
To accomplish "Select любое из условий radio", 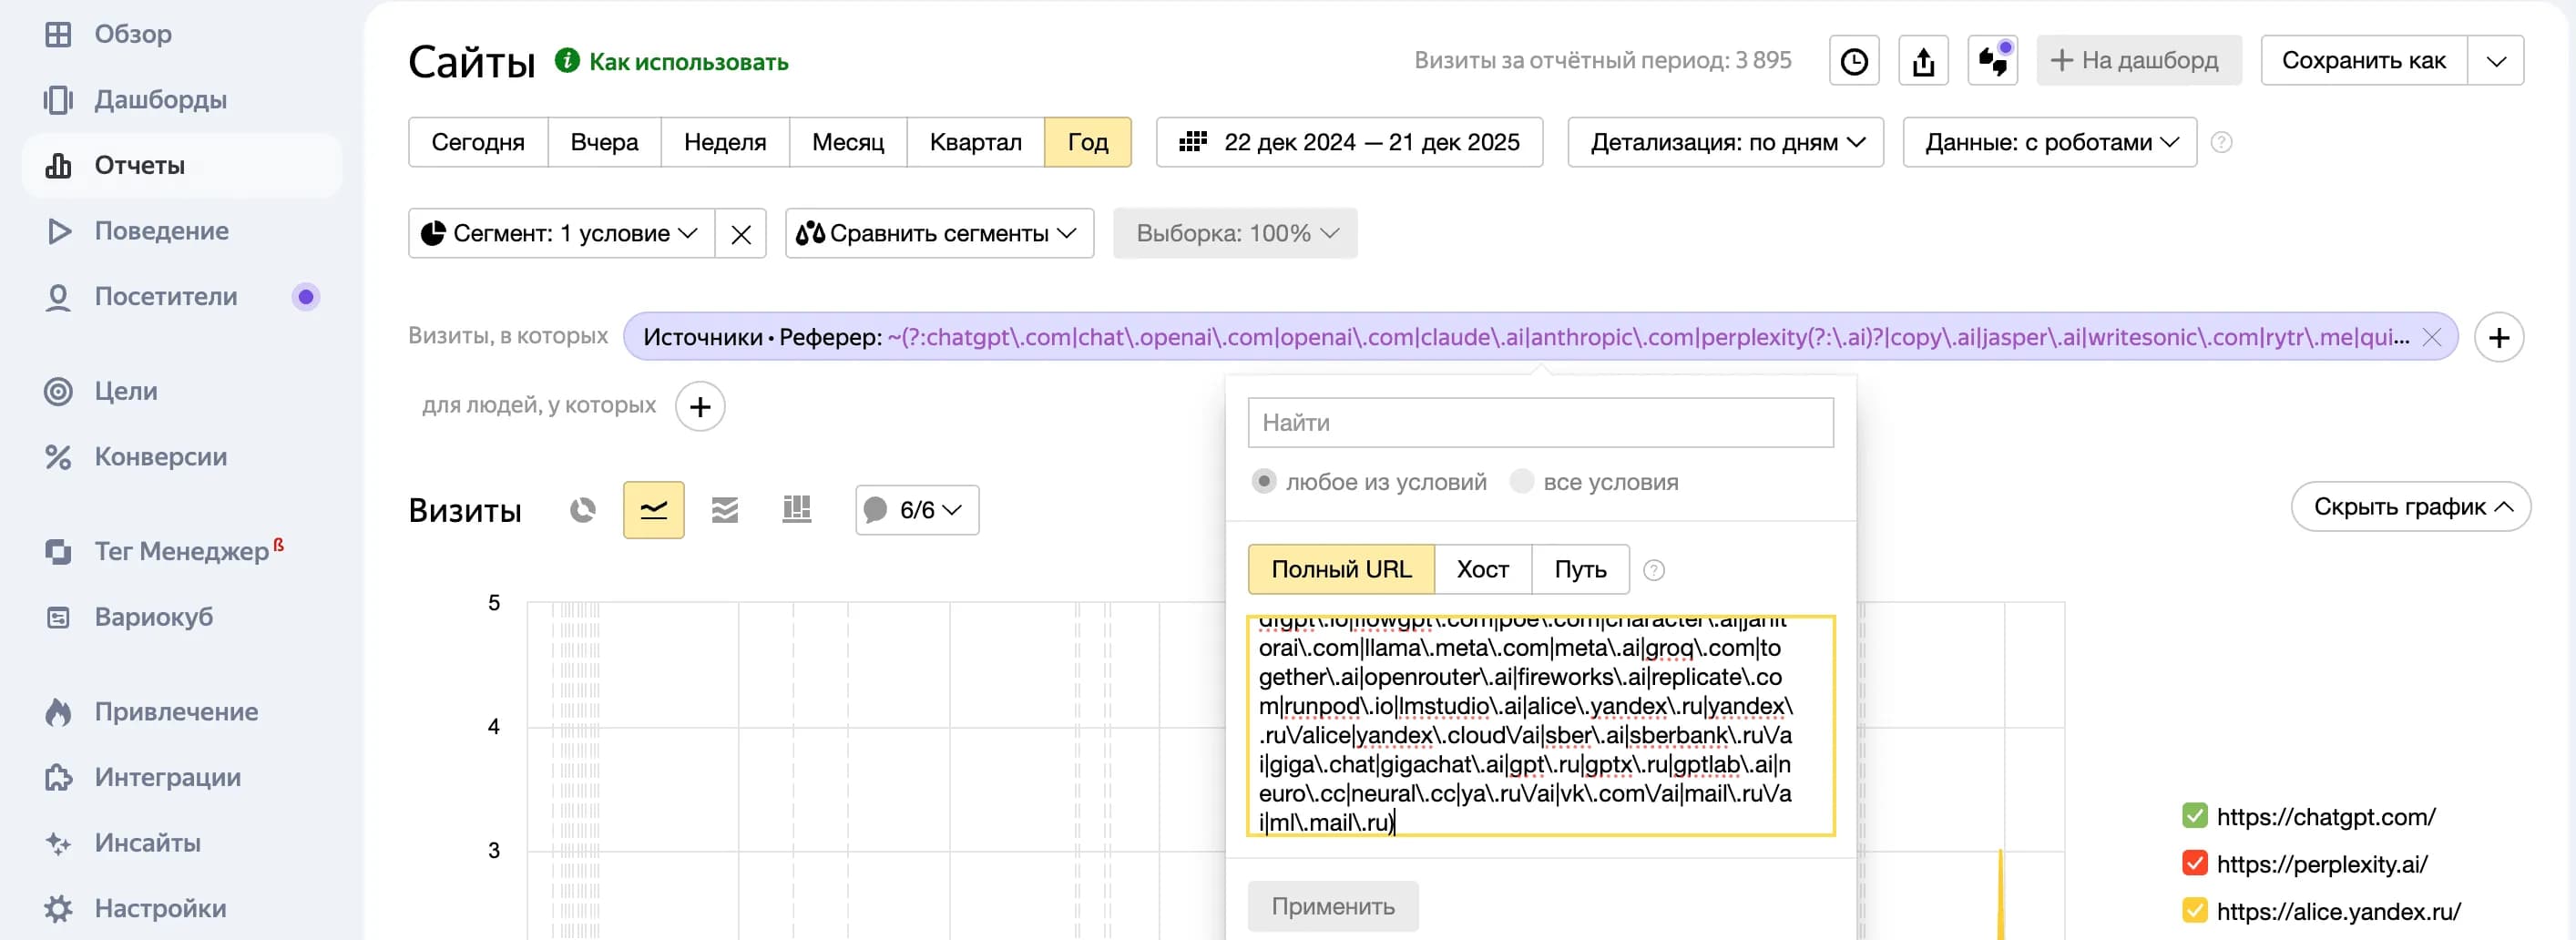I will [1264, 482].
